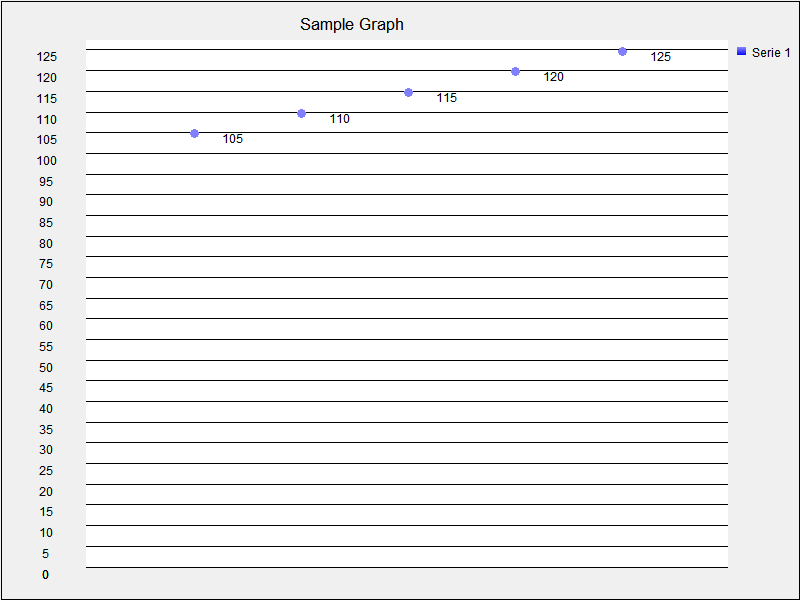Select the data point labeled 110
Screen dimensions: 800x600
[300, 112]
